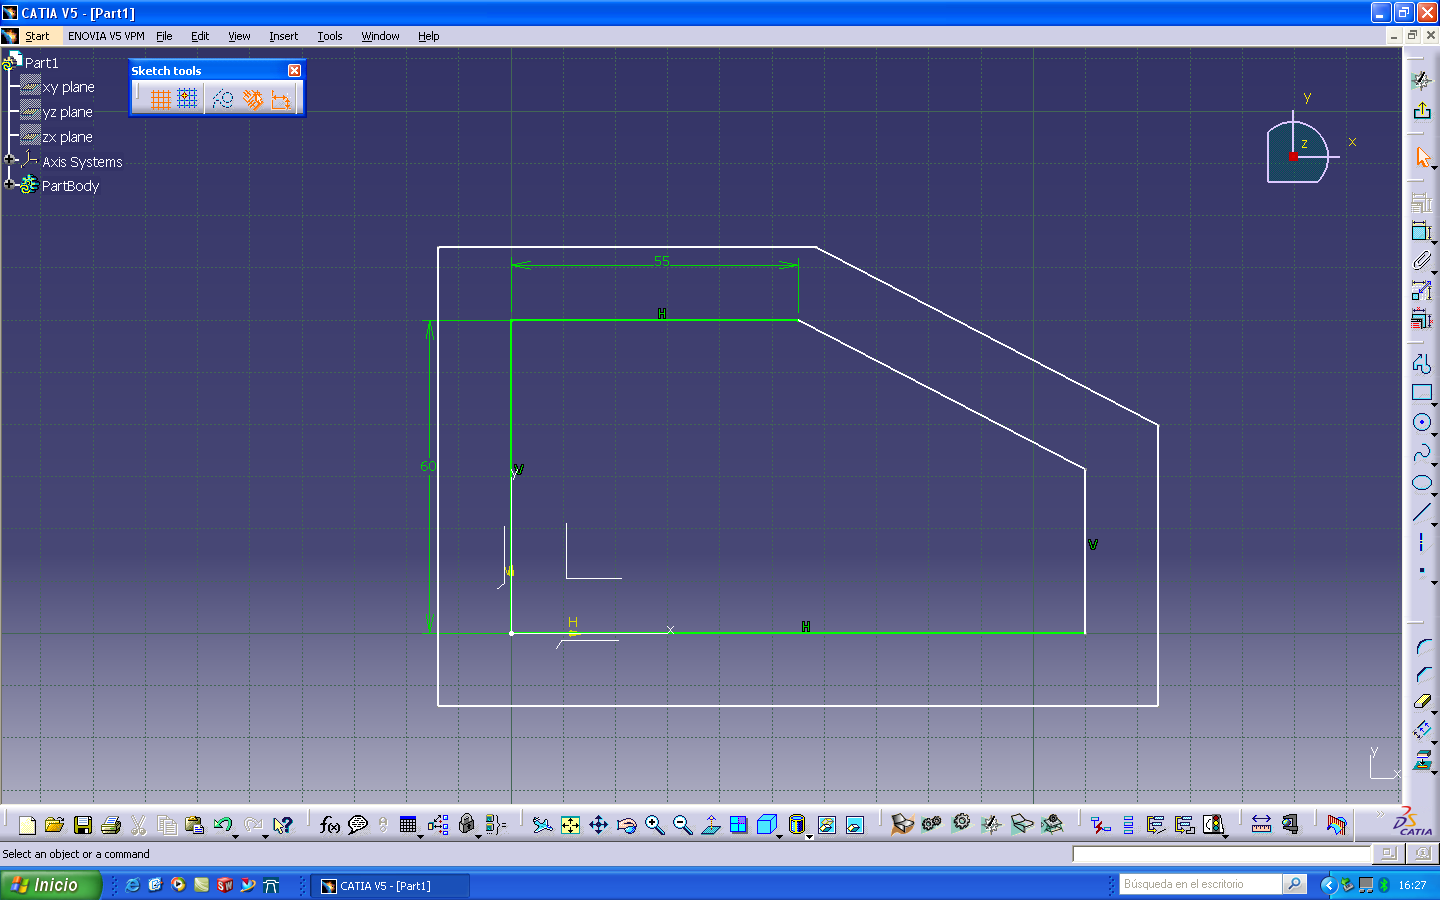Select the Profile sketch tool
The image size is (1440, 900).
[1422, 363]
